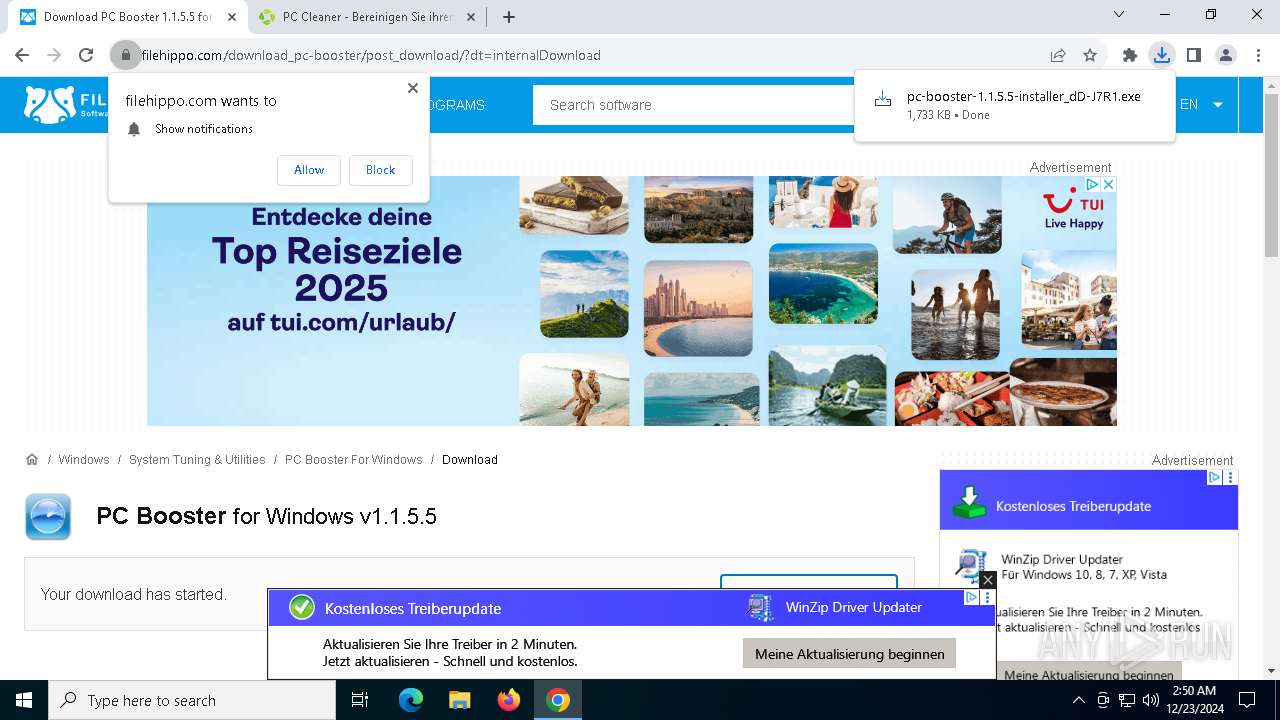This screenshot has height=720, width=1280.
Task: Click the volume icon in system tray
Action: [1151, 700]
